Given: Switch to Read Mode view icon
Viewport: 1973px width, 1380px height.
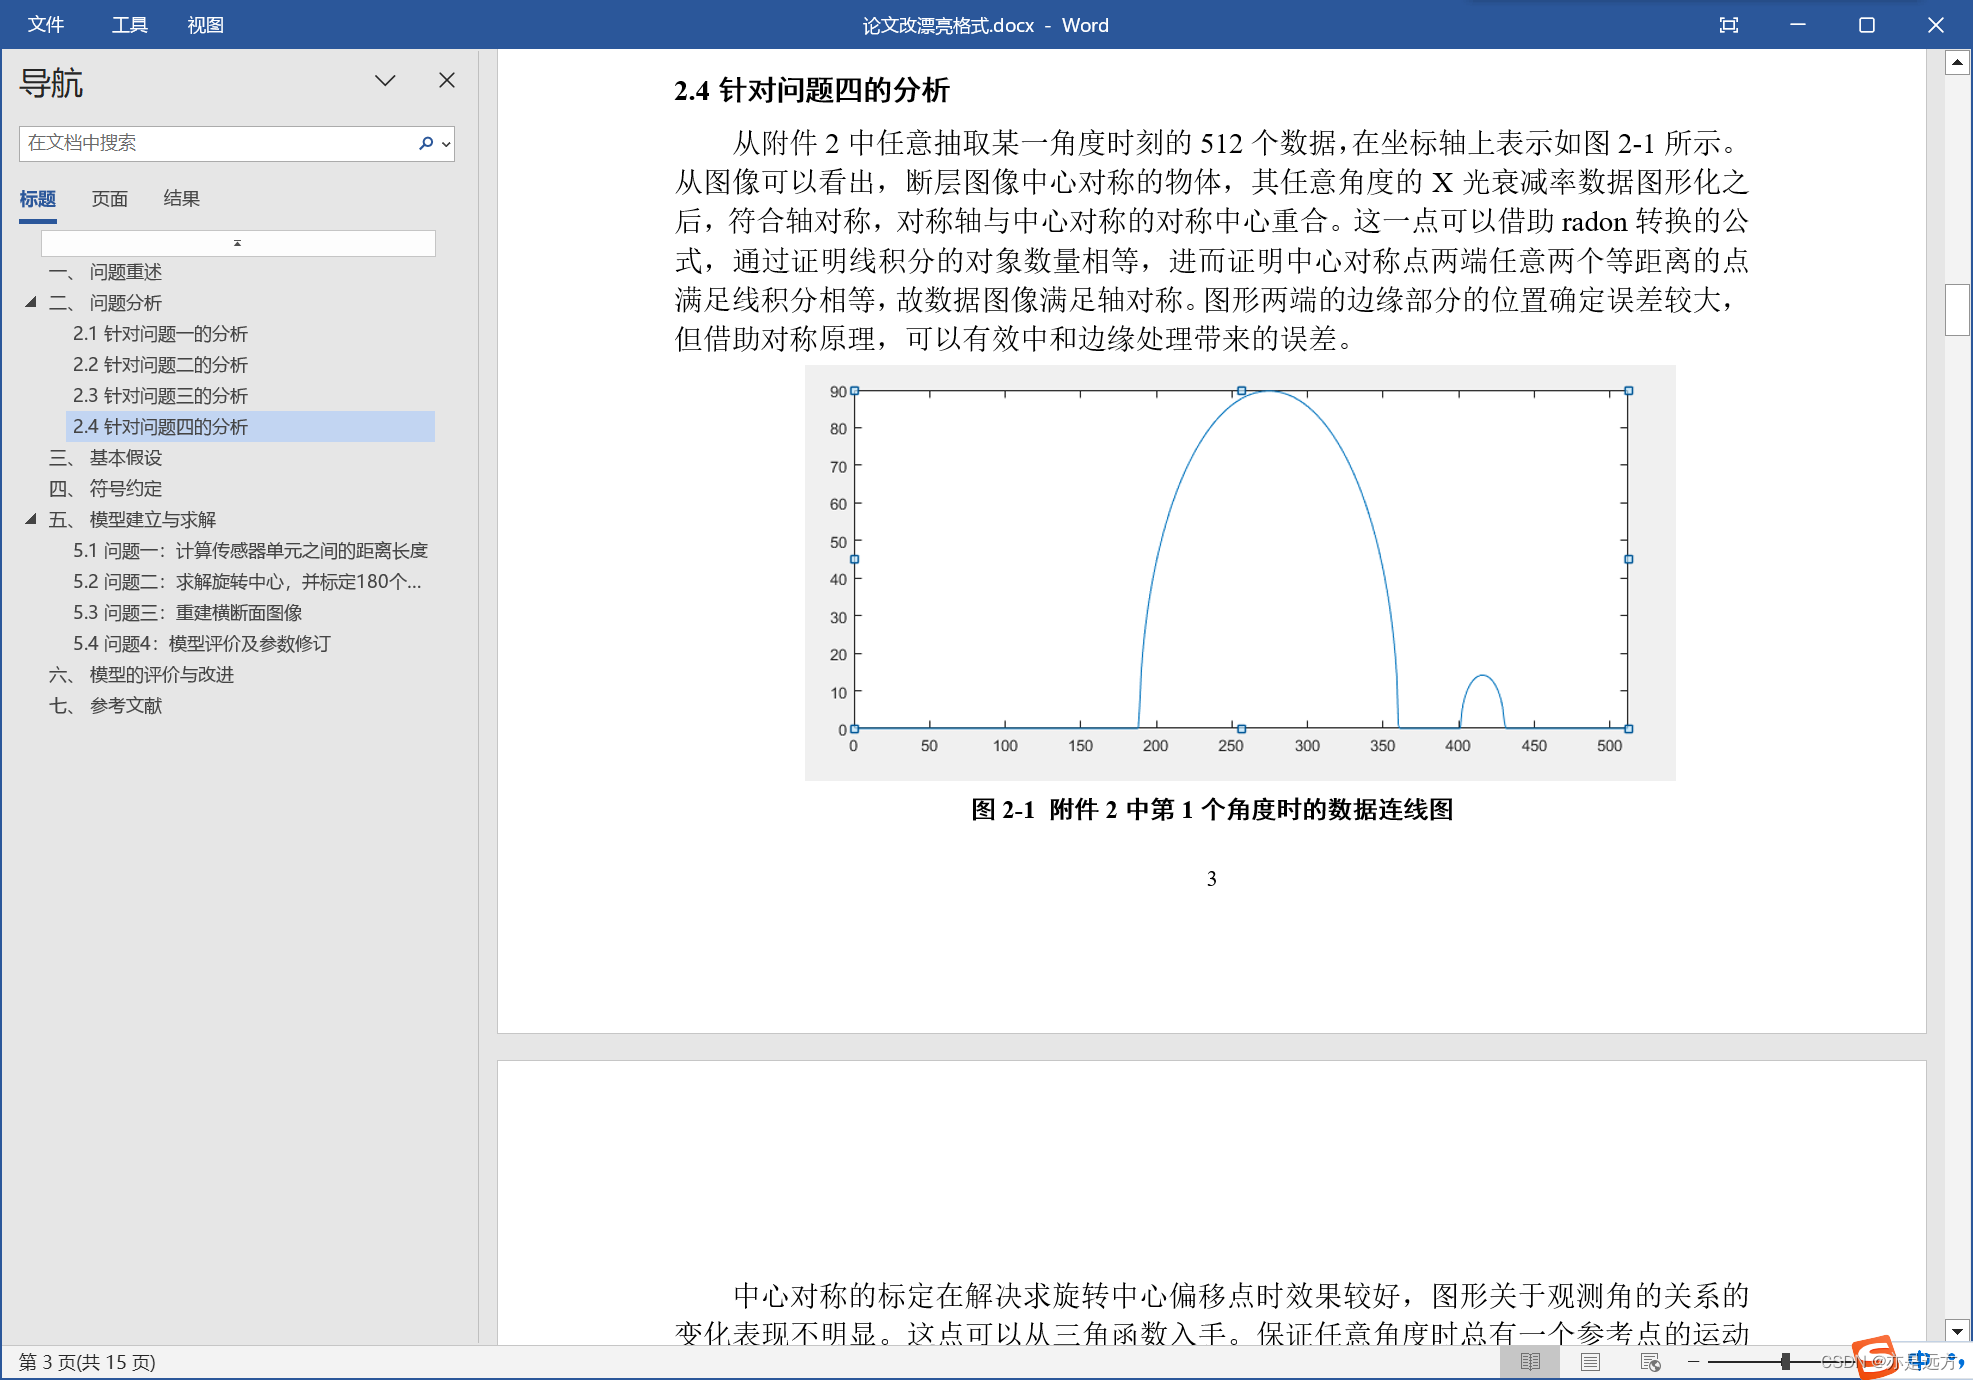Looking at the screenshot, I should (x=1530, y=1362).
